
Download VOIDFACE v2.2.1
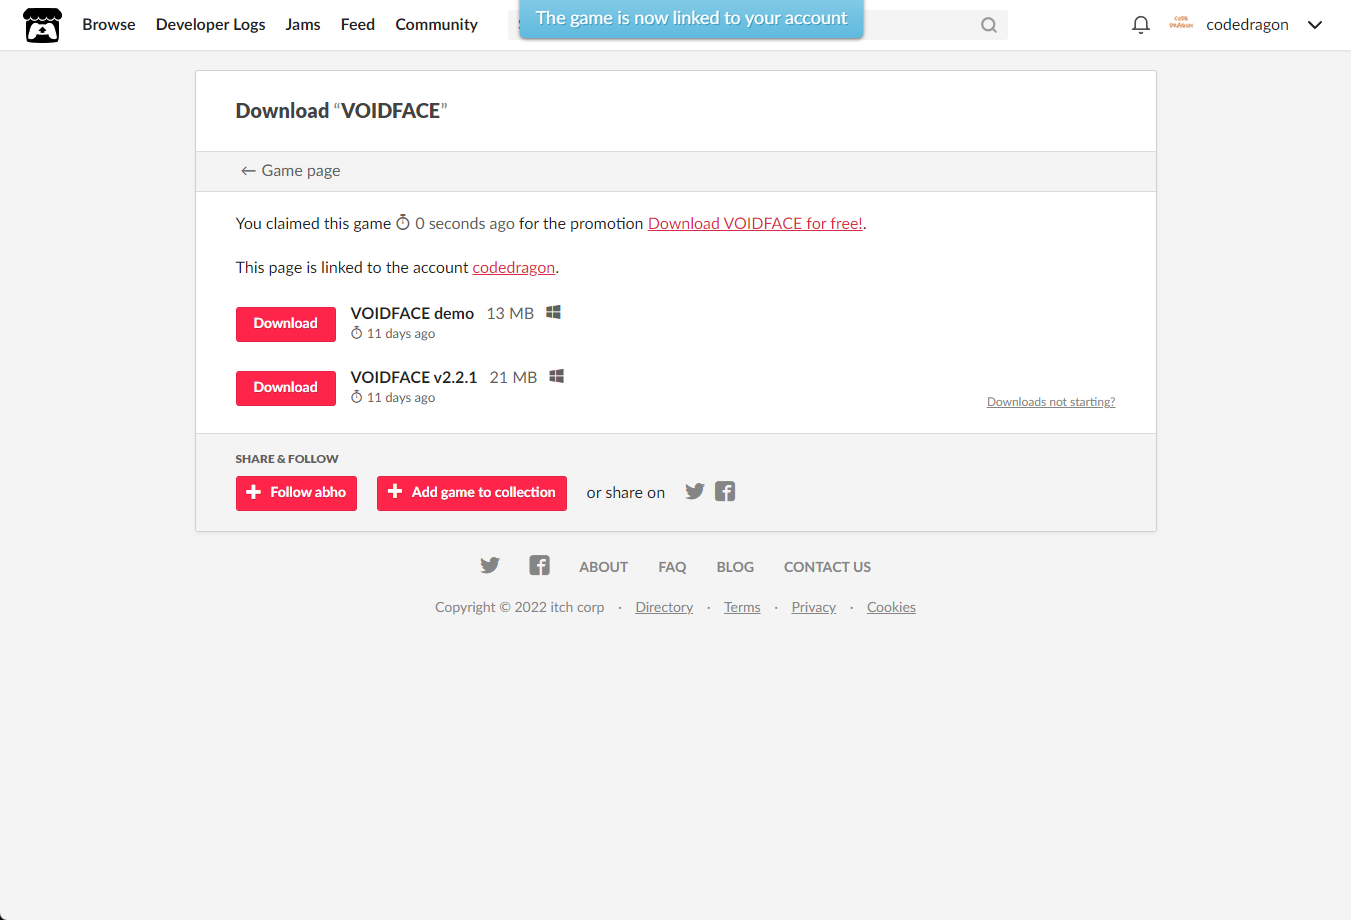[286, 388]
